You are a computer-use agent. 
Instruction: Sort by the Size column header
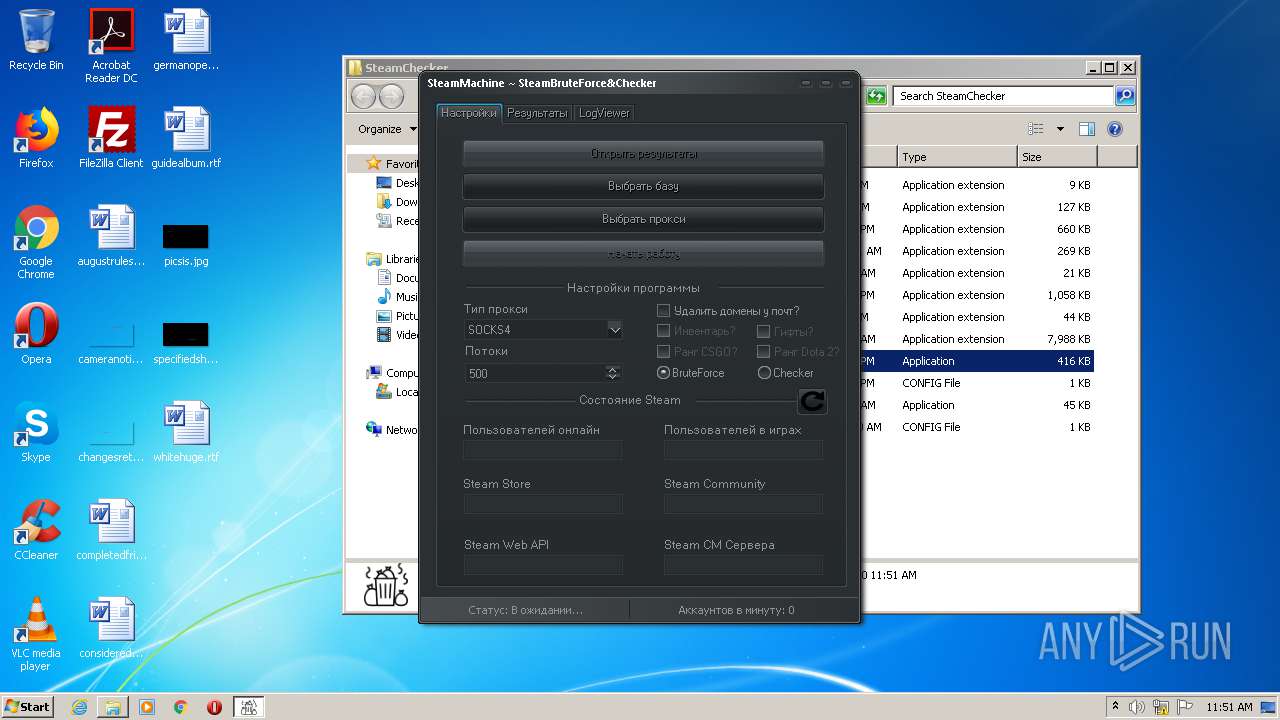pyautogui.click(x=1057, y=157)
